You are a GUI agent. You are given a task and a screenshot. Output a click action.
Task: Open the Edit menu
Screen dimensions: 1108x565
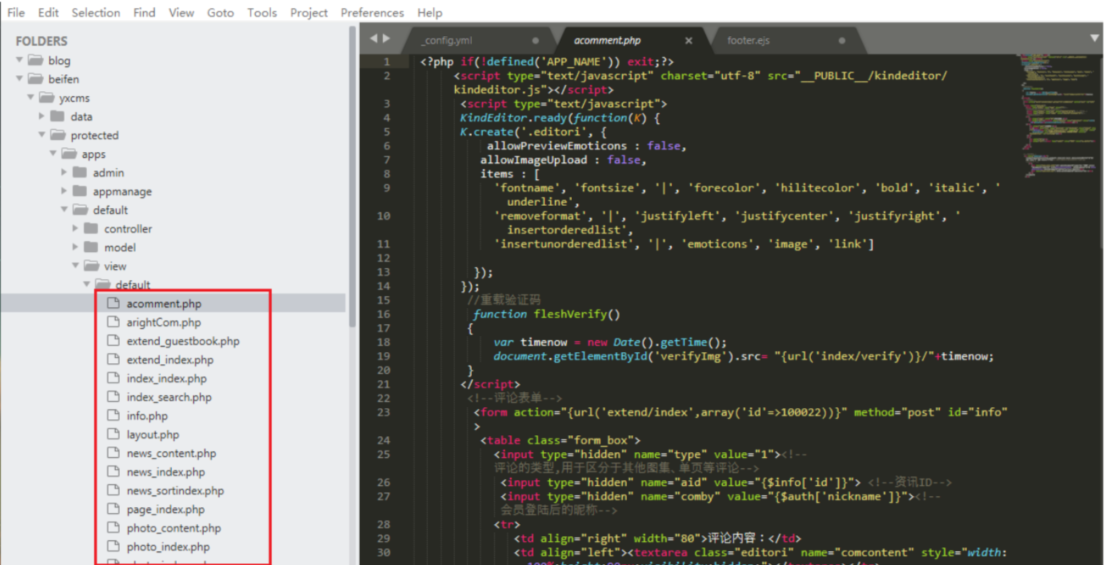[48, 13]
